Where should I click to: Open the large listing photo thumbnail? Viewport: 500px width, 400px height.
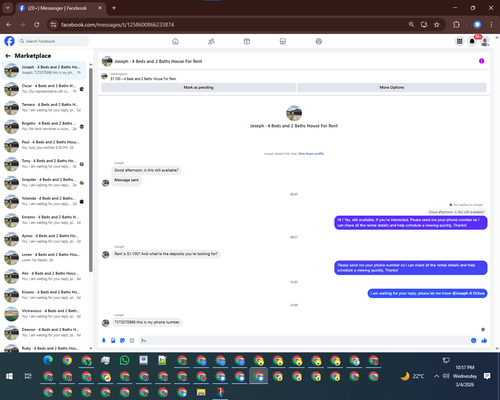pos(294,113)
